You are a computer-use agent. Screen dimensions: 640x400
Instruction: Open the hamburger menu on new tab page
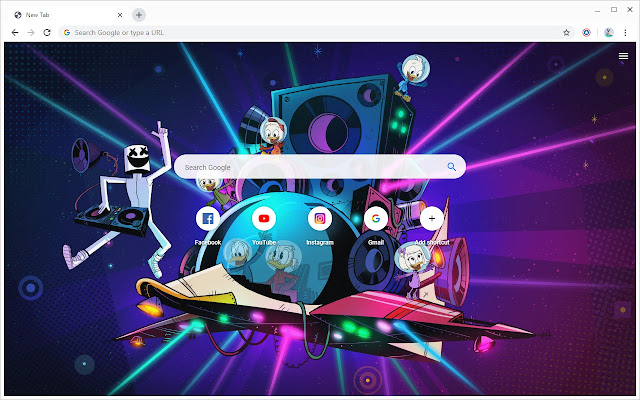coord(623,56)
